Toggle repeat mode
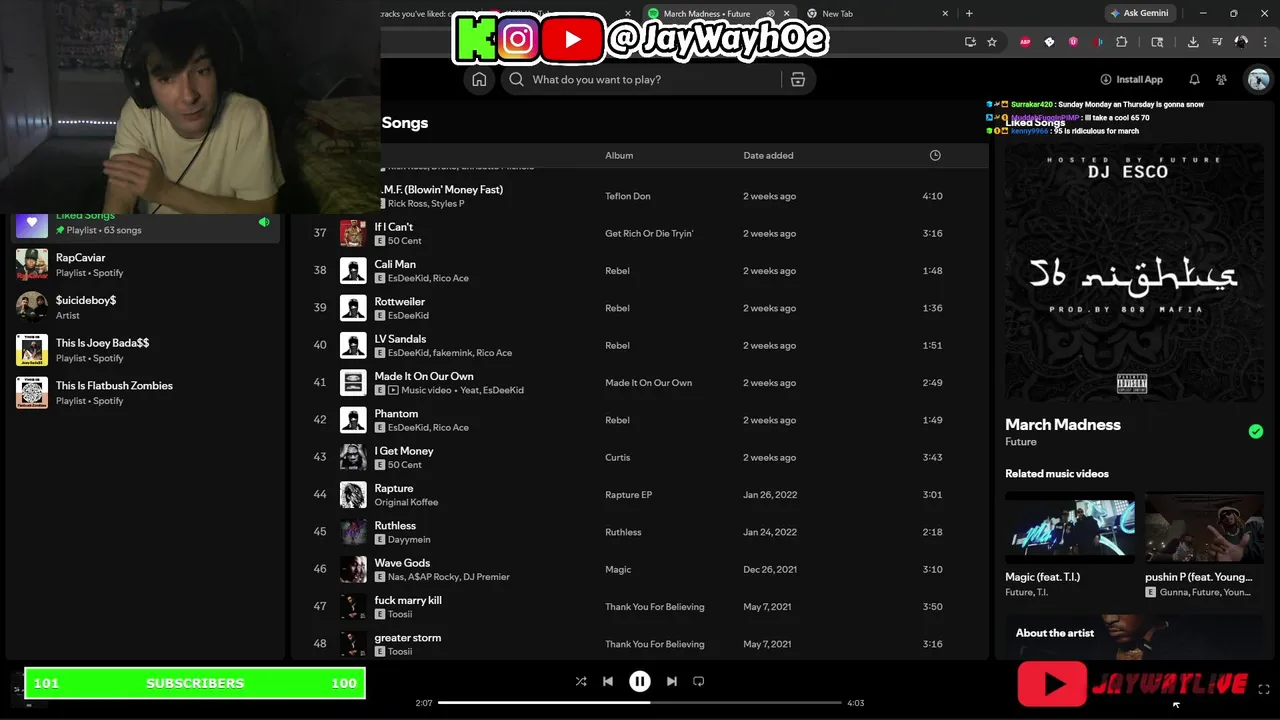Screen dimensions: 1280x720 (x=699, y=681)
